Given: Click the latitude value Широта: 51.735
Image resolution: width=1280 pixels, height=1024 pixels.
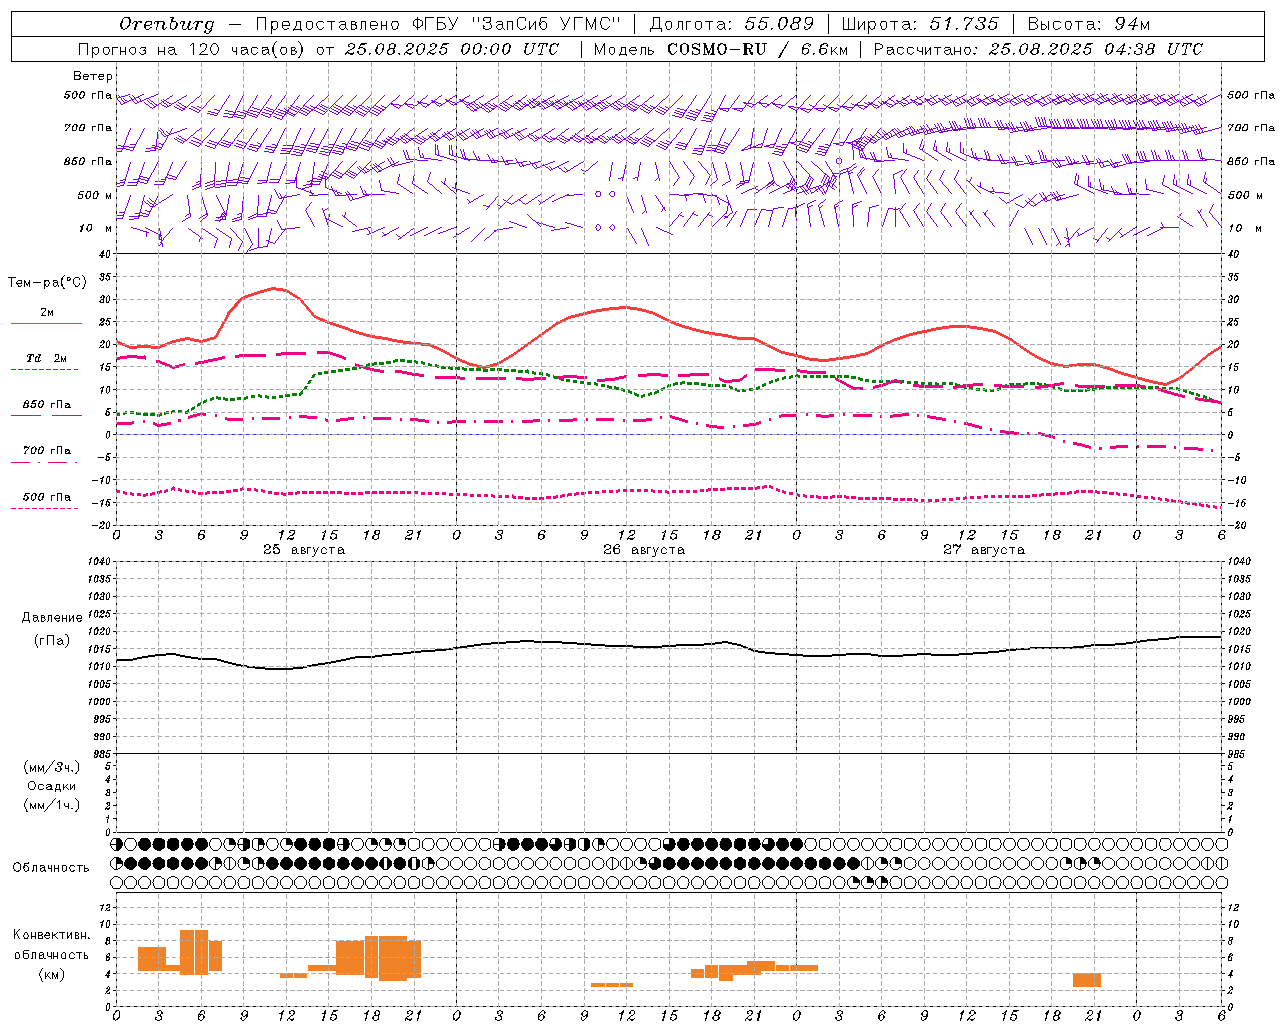Looking at the screenshot, I should pyautogui.click(x=920, y=24).
